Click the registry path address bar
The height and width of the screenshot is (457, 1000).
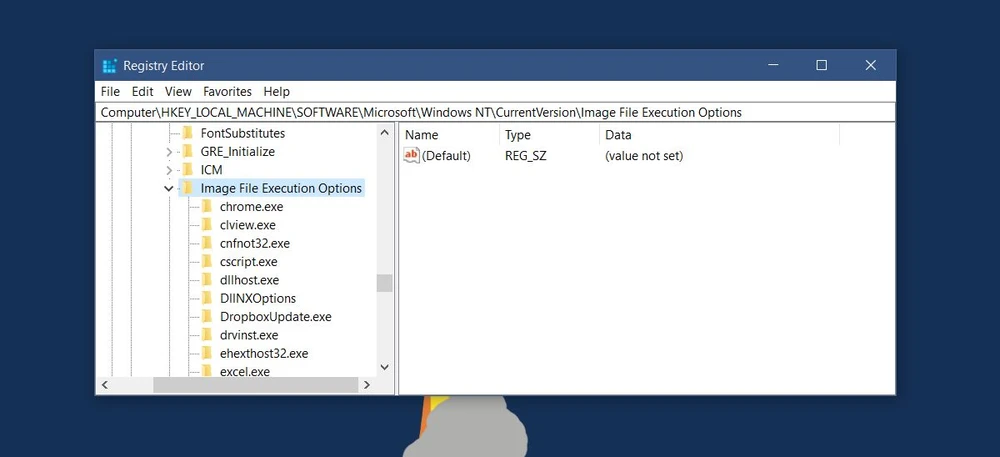tap(495, 113)
